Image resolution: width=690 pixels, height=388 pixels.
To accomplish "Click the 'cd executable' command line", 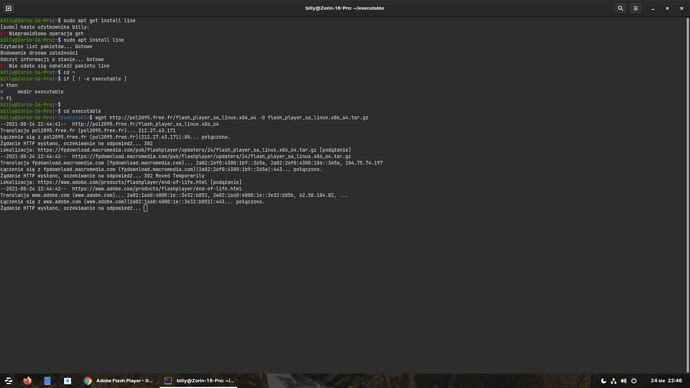I will coord(82,111).
